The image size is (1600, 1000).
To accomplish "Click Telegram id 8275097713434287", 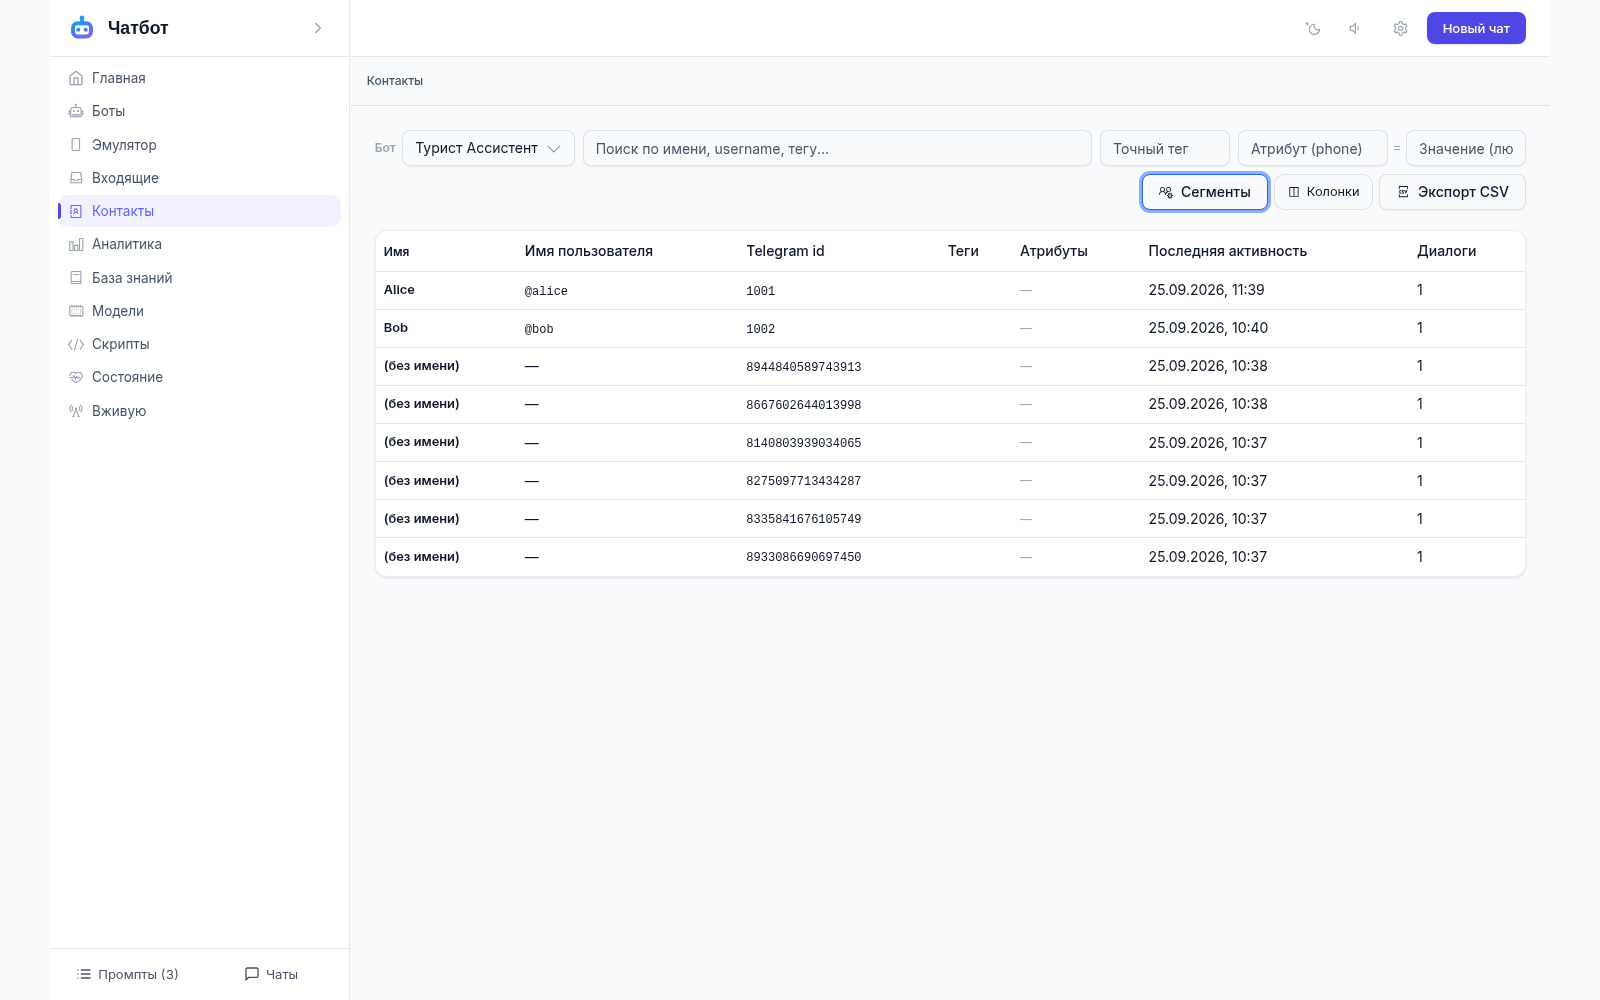I will click(x=804, y=481).
